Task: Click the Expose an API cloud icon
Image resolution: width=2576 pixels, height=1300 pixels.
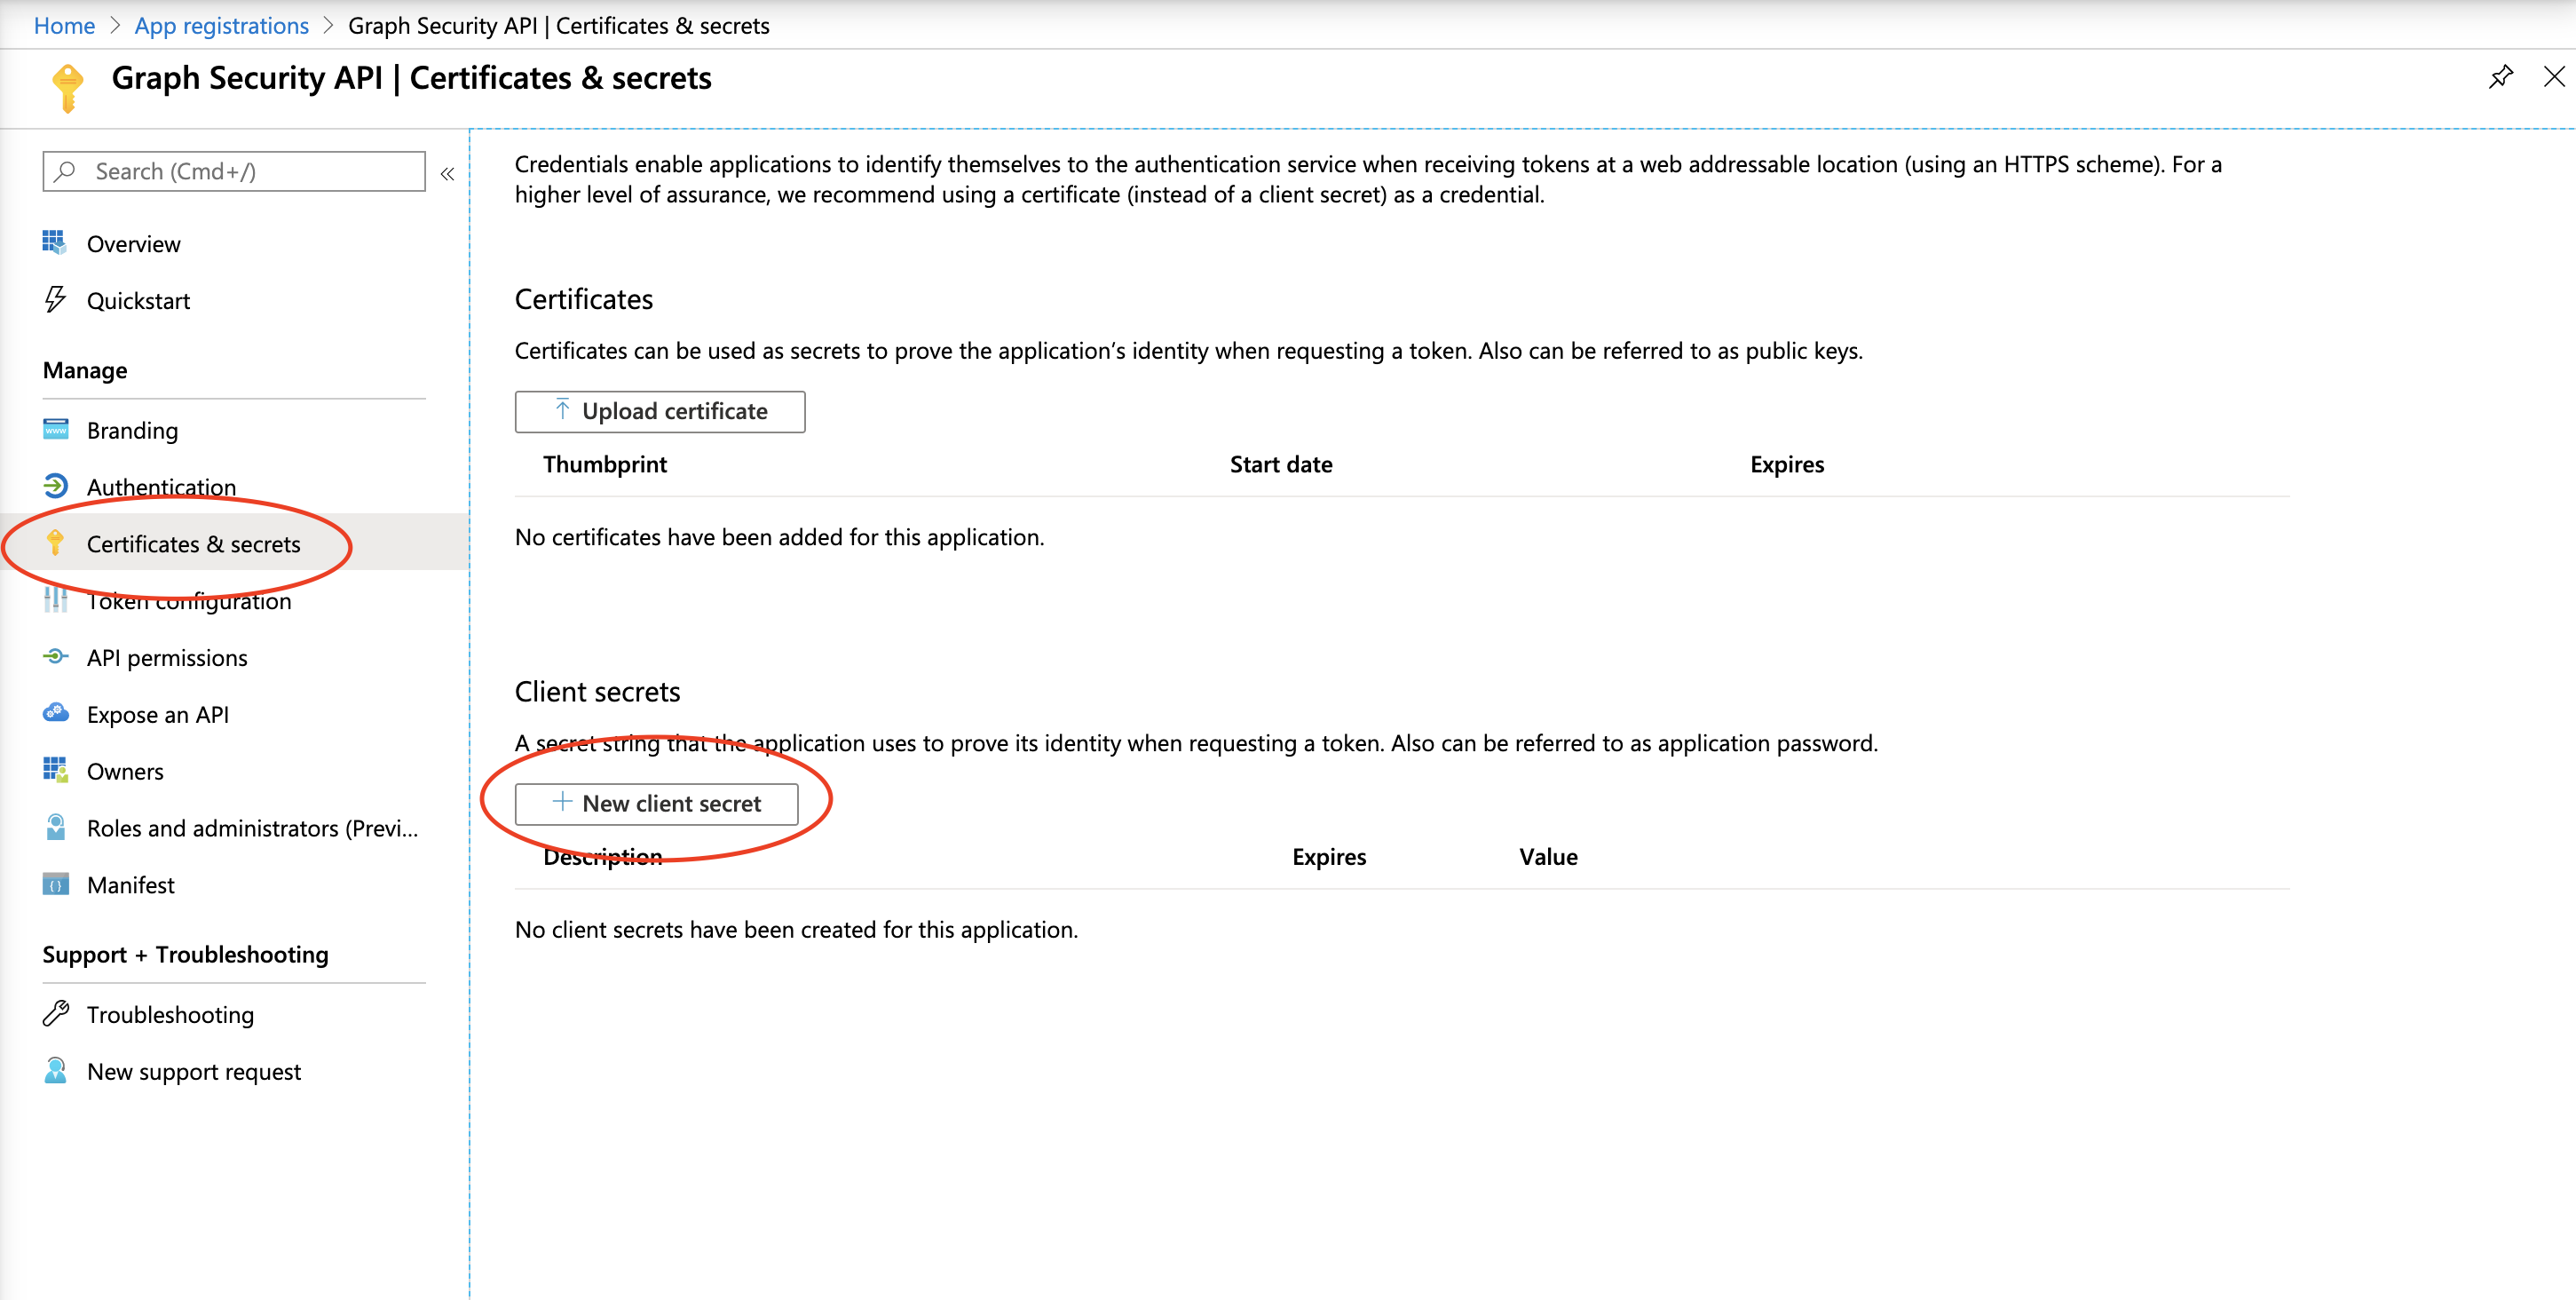Action: [55, 713]
